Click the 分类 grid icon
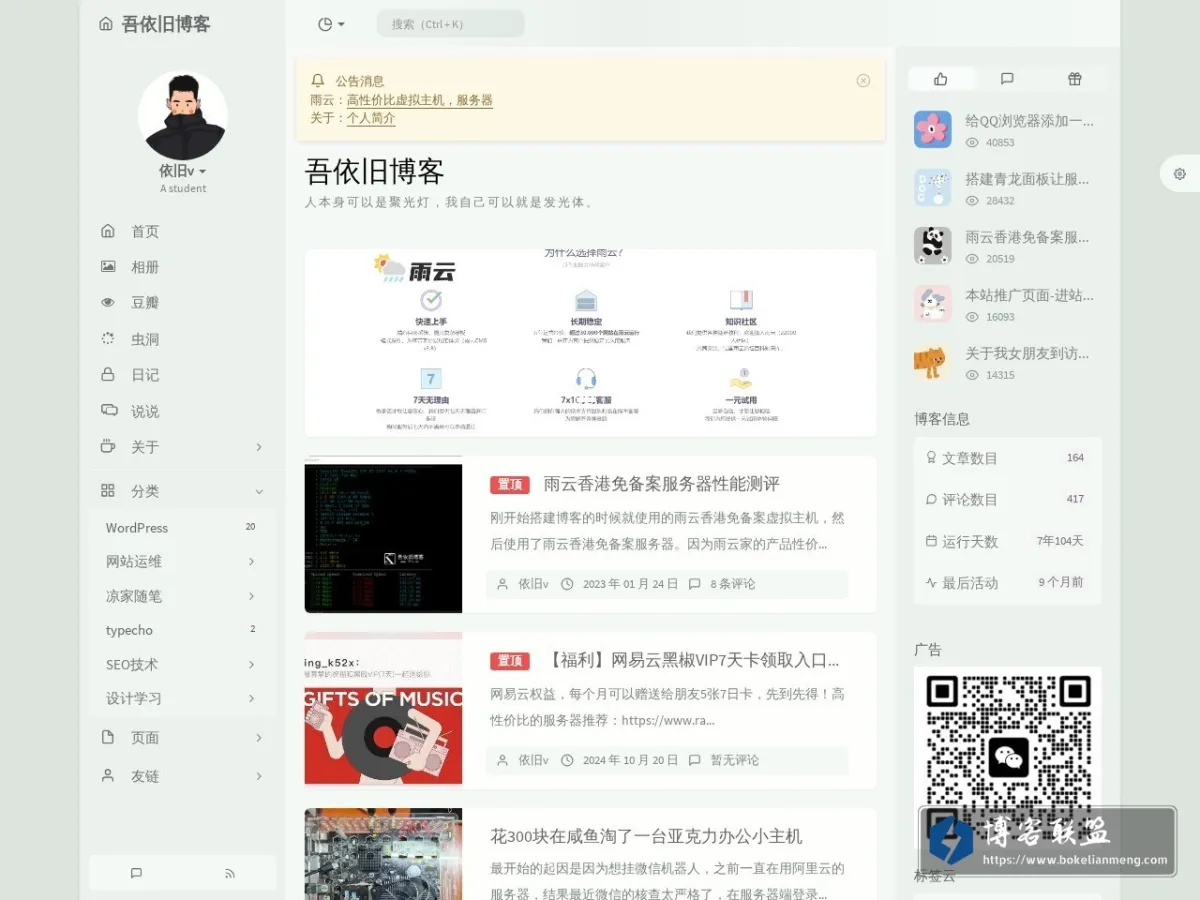The width and height of the screenshot is (1200, 900). pyautogui.click(x=108, y=491)
